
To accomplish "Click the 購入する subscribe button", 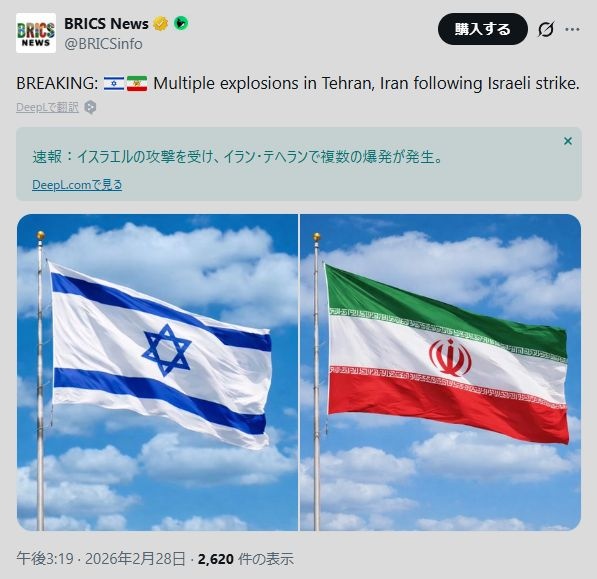I will 482,29.
